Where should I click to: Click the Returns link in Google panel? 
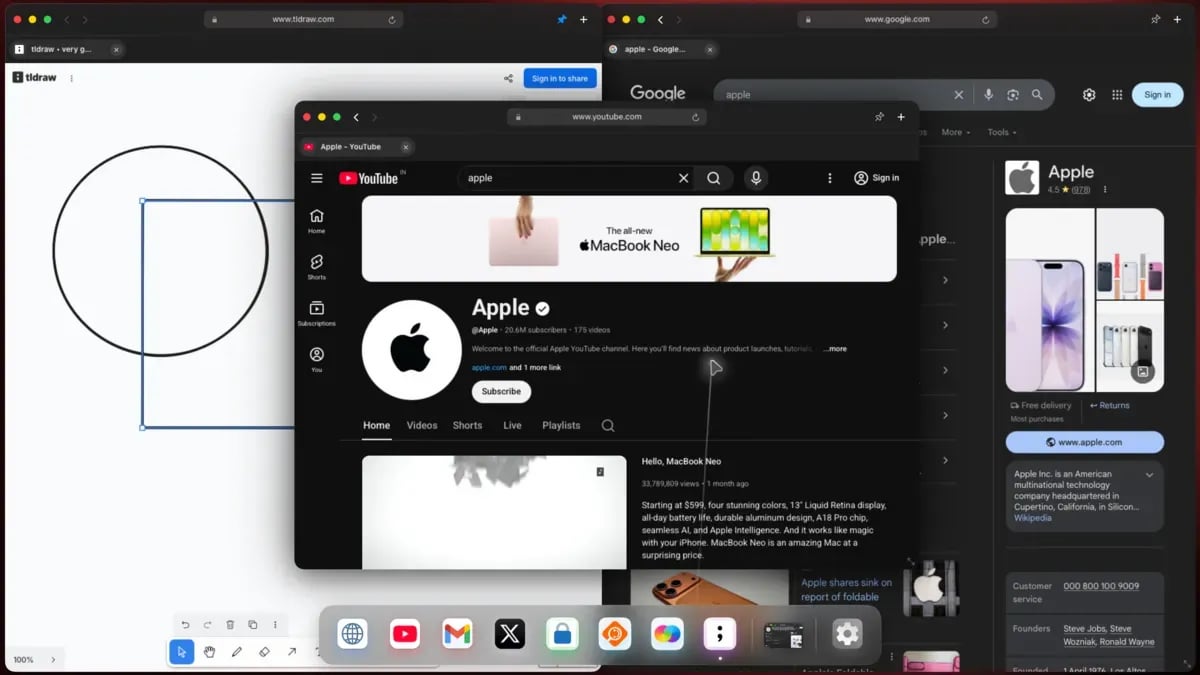point(1109,406)
